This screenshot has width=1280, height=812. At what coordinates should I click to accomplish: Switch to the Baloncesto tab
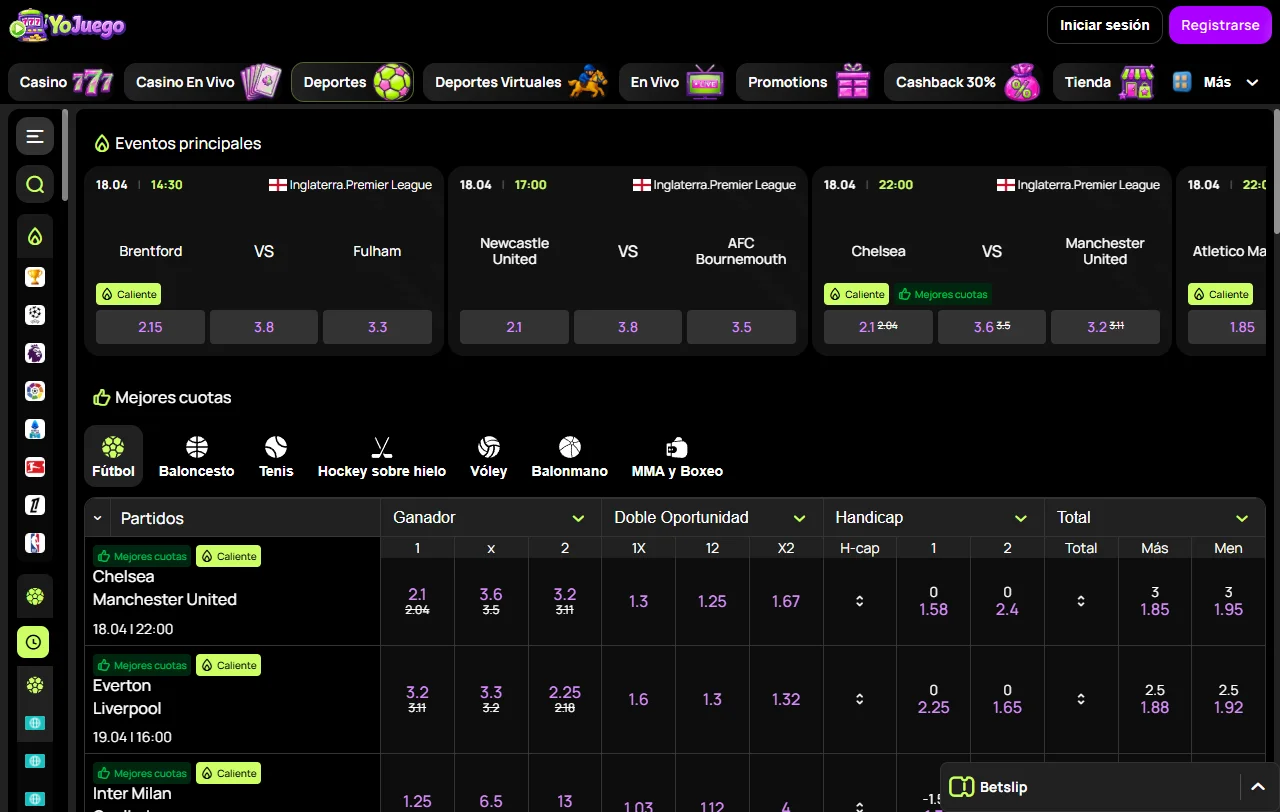pos(197,456)
